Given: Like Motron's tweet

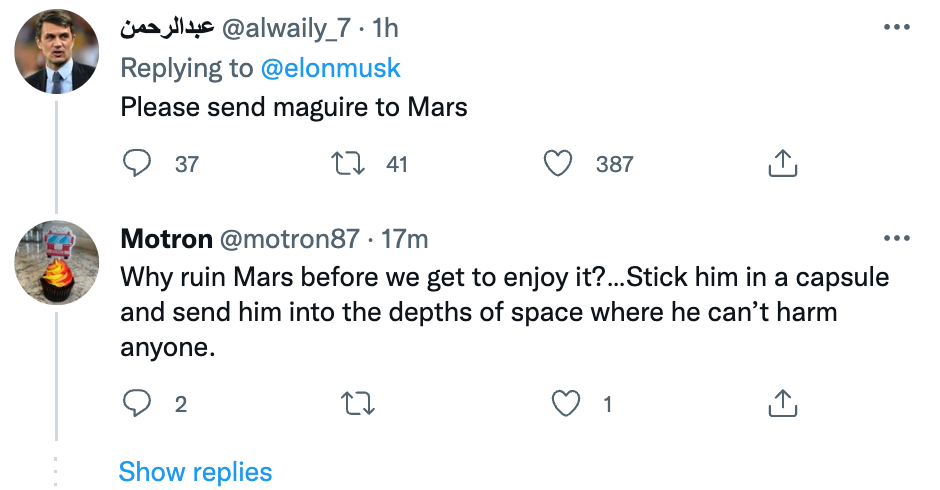Looking at the screenshot, I should [x=567, y=404].
